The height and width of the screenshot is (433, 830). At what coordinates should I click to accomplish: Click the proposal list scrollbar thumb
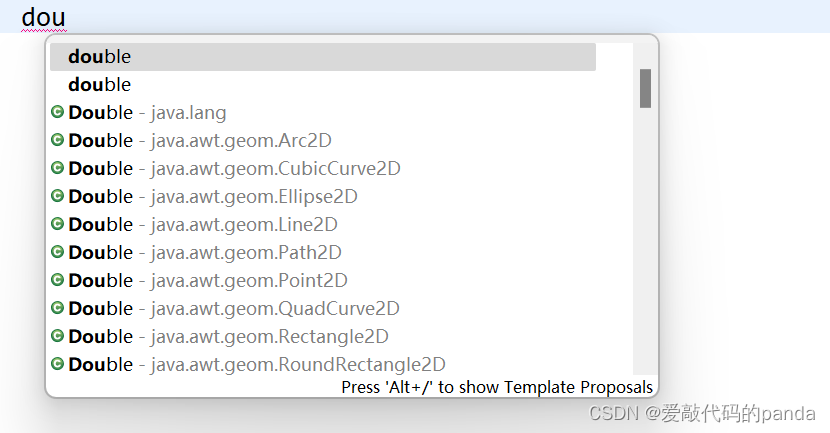pyautogui.click(x=645, y=88)
